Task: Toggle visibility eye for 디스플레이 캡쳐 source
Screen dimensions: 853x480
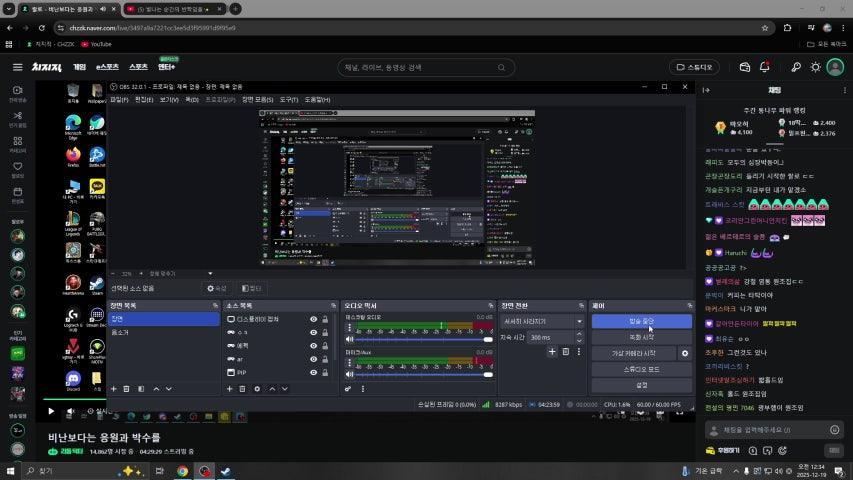Action: [313, 319]
